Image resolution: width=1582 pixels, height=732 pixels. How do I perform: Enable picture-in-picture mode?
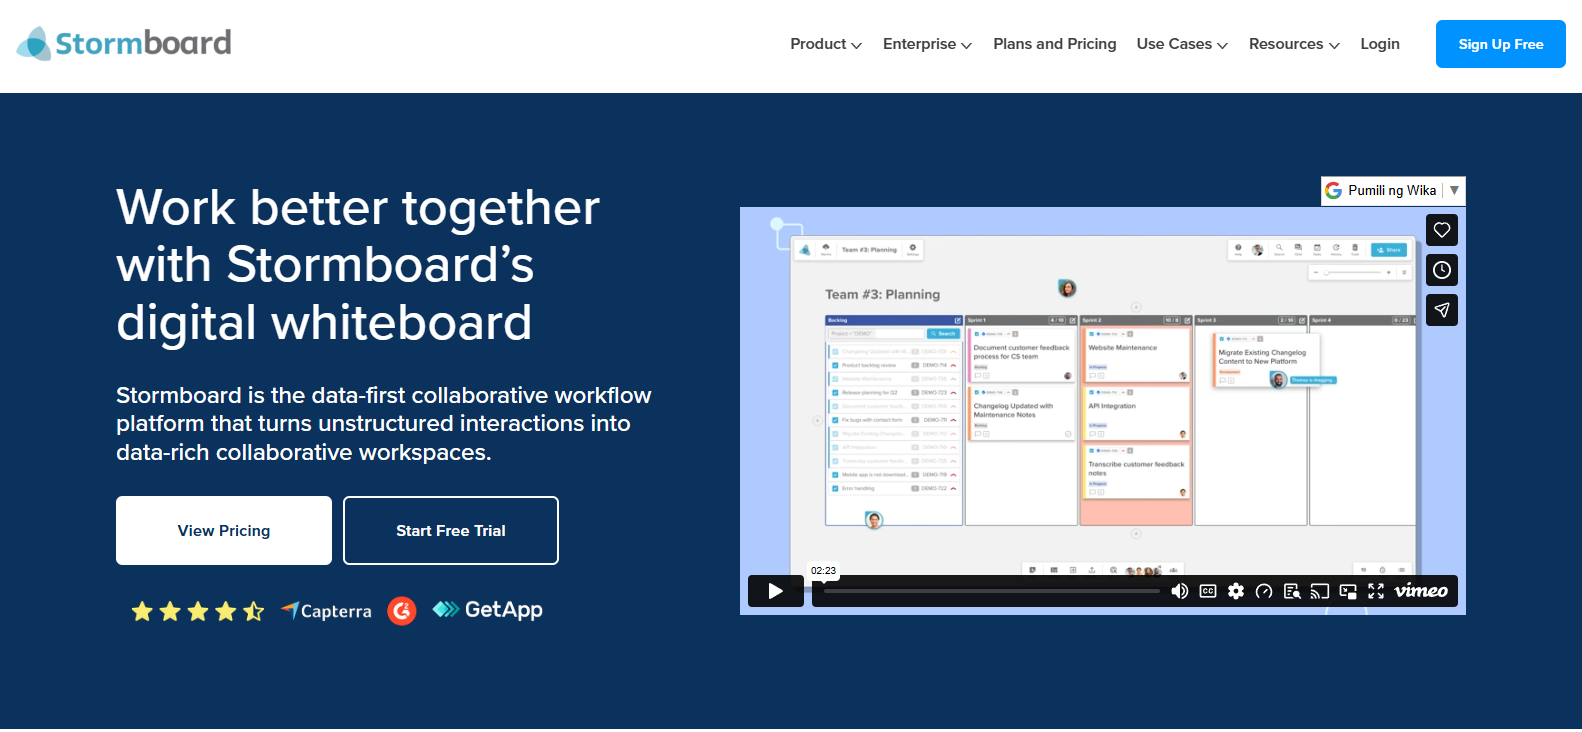pyautogui.click(x=1348, y=591)
